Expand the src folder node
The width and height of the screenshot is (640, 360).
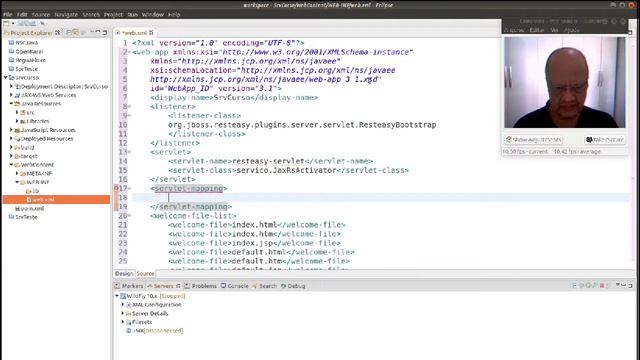tap(17, 112)
